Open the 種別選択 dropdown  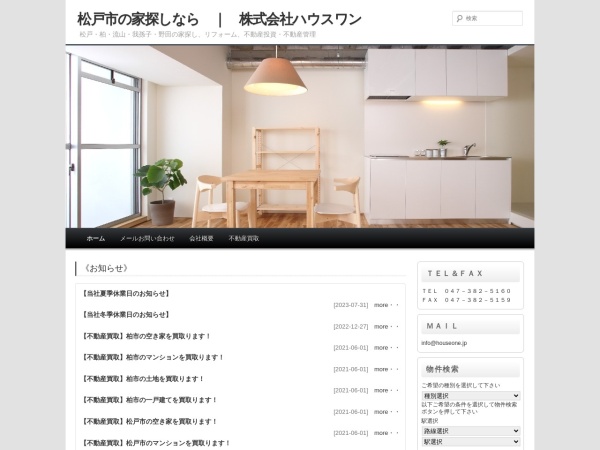pyautogui.click(x=471, y=396)
